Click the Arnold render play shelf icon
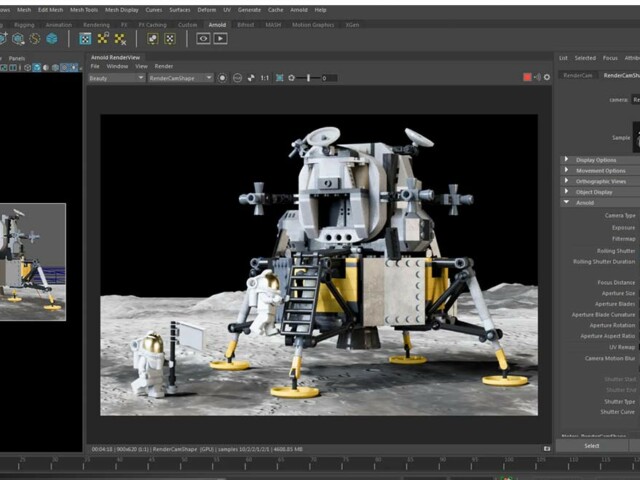 [220, 38]
